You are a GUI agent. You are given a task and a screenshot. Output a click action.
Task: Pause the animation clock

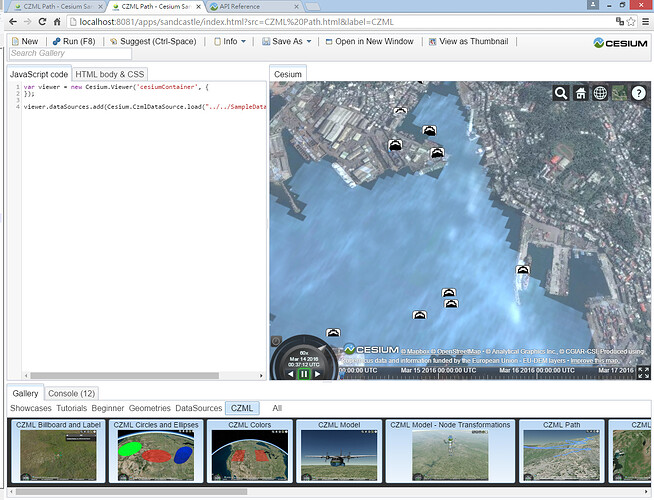pos(304,374)
